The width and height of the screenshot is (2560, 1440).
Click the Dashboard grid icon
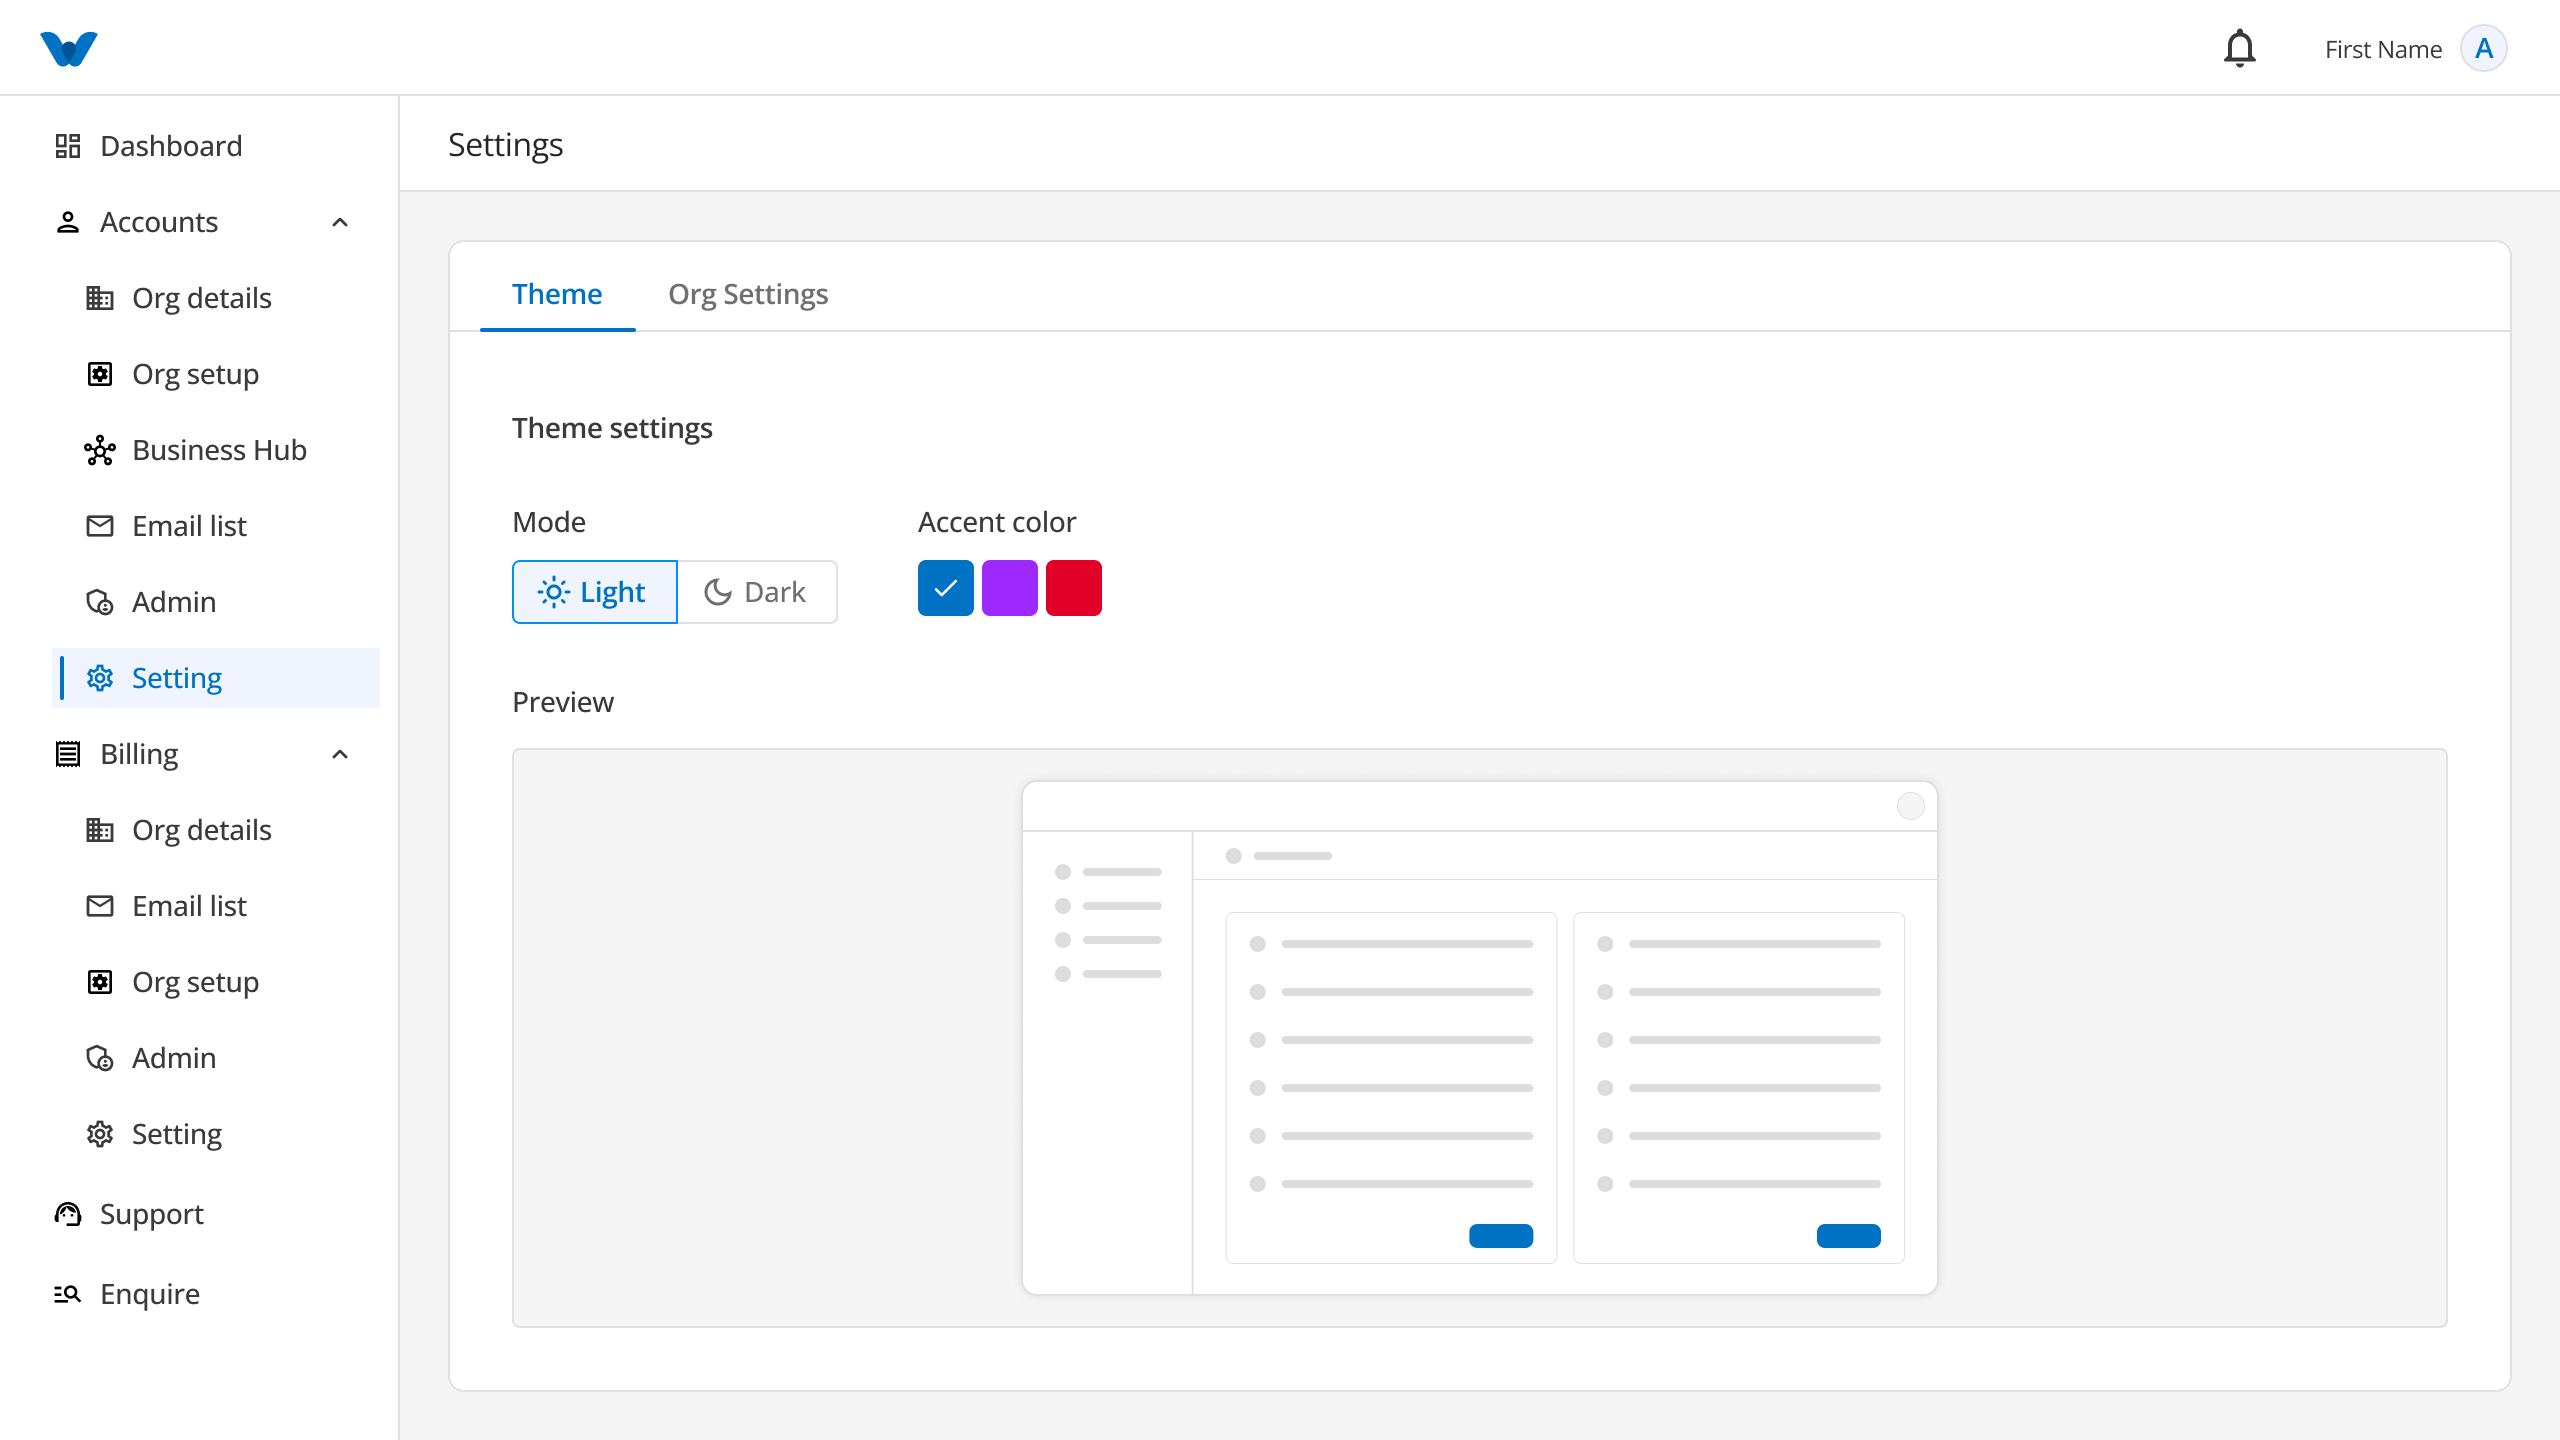click(x=68, y=146)
